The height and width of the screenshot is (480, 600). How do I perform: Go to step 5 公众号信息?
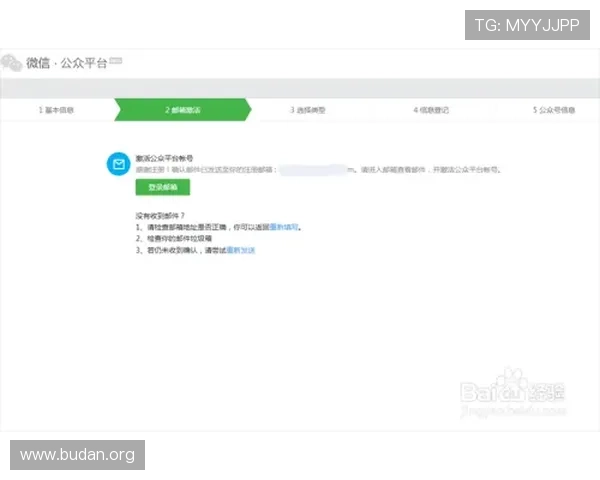[554, 110]
